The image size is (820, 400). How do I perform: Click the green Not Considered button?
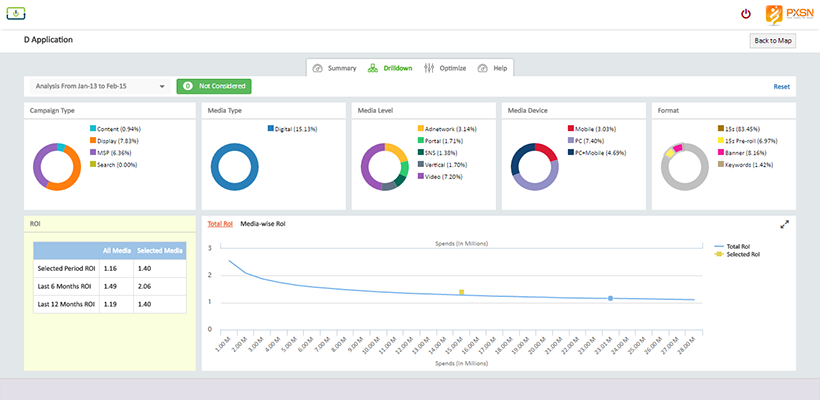[212, 87]
